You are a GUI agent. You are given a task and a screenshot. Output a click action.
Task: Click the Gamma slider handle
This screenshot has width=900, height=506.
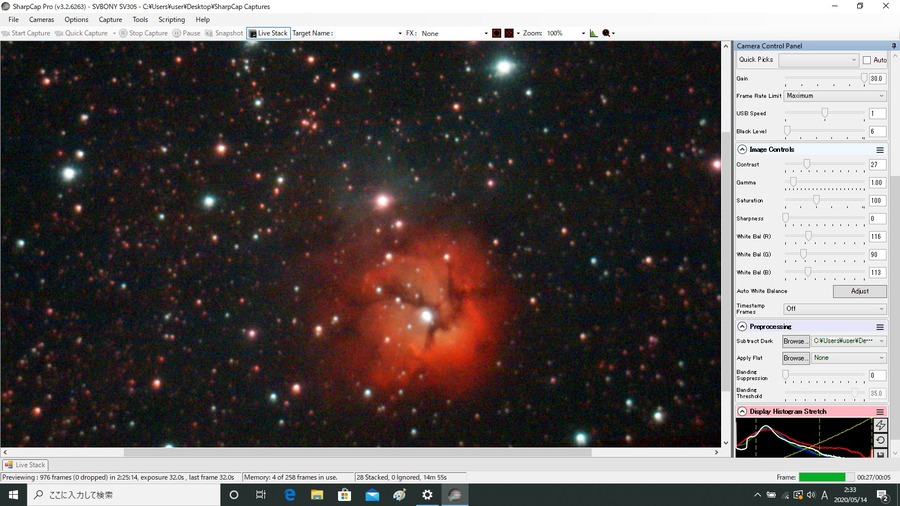point(793,182)
